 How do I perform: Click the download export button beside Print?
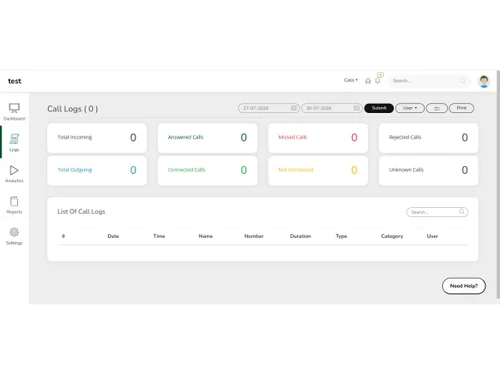click(437, 108)
